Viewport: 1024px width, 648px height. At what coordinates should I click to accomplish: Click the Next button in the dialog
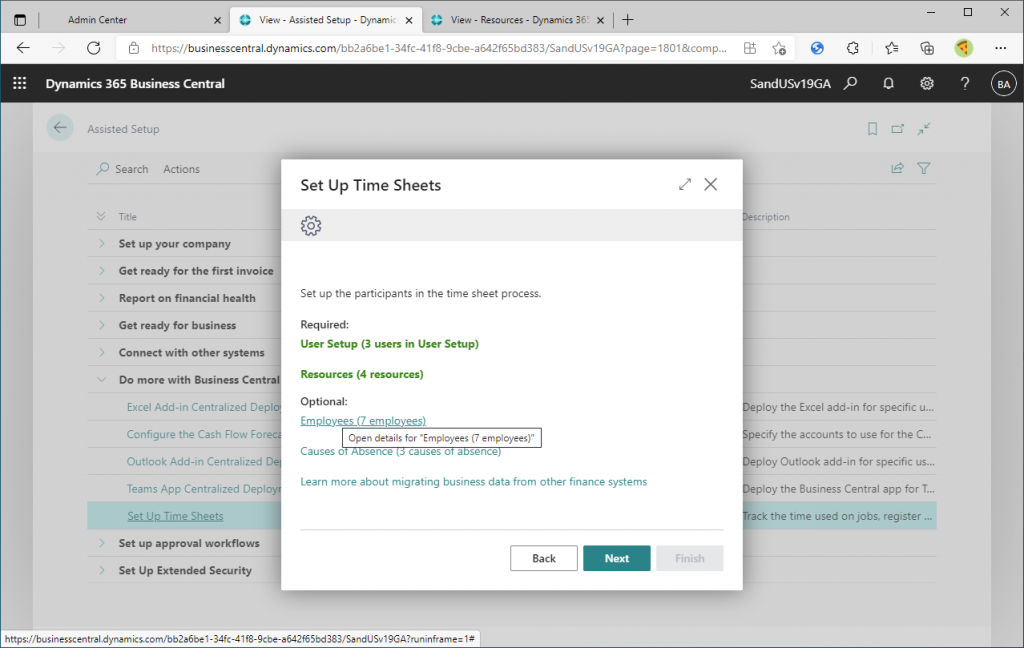pos(616,558)
